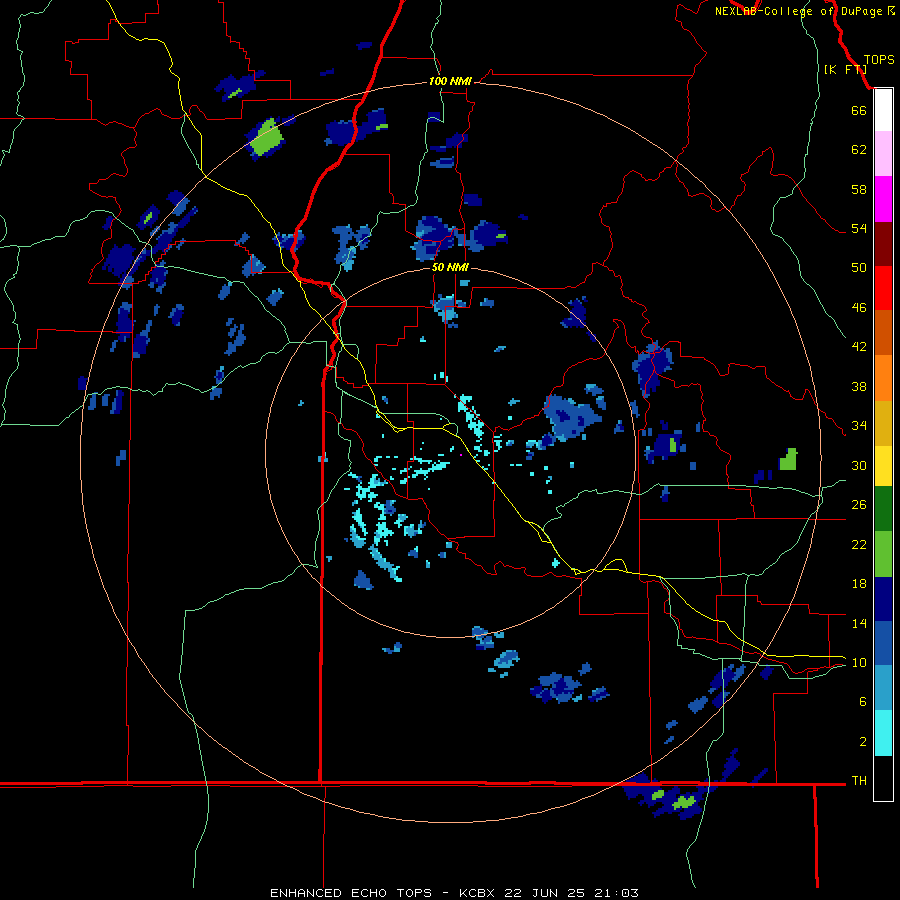900x900 pixels.
Task: Click the magenta scale swatch
Action: click(883, 199)
